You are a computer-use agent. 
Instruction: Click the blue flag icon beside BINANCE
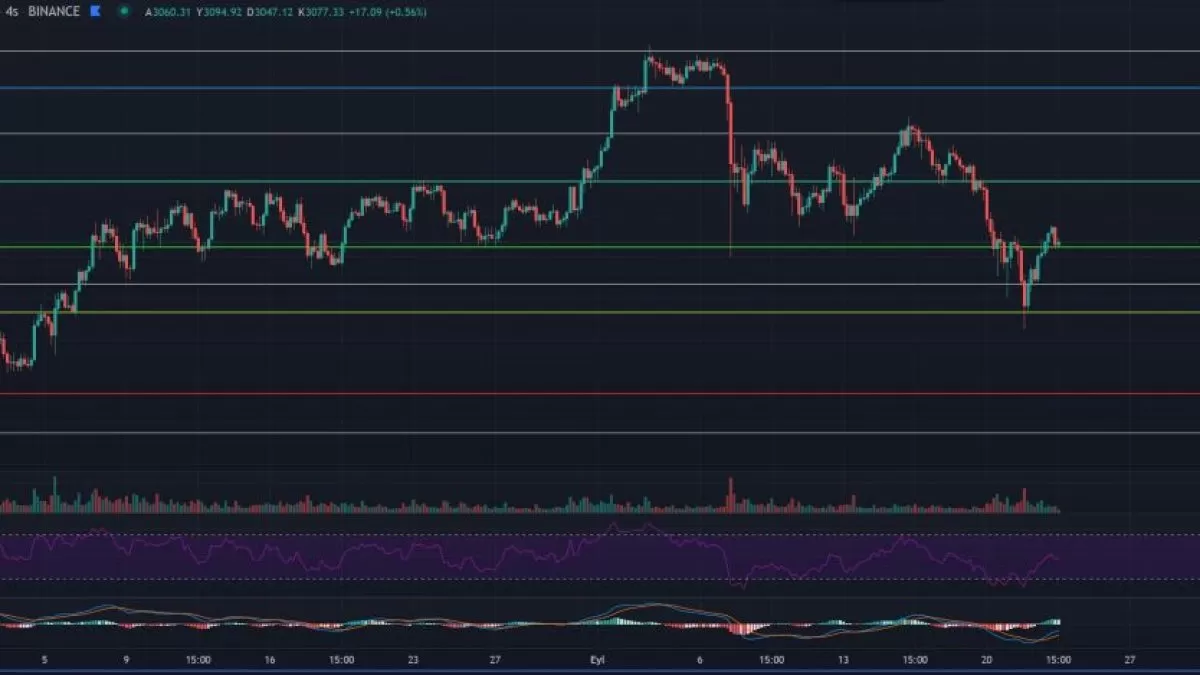(x=95, y=12)
